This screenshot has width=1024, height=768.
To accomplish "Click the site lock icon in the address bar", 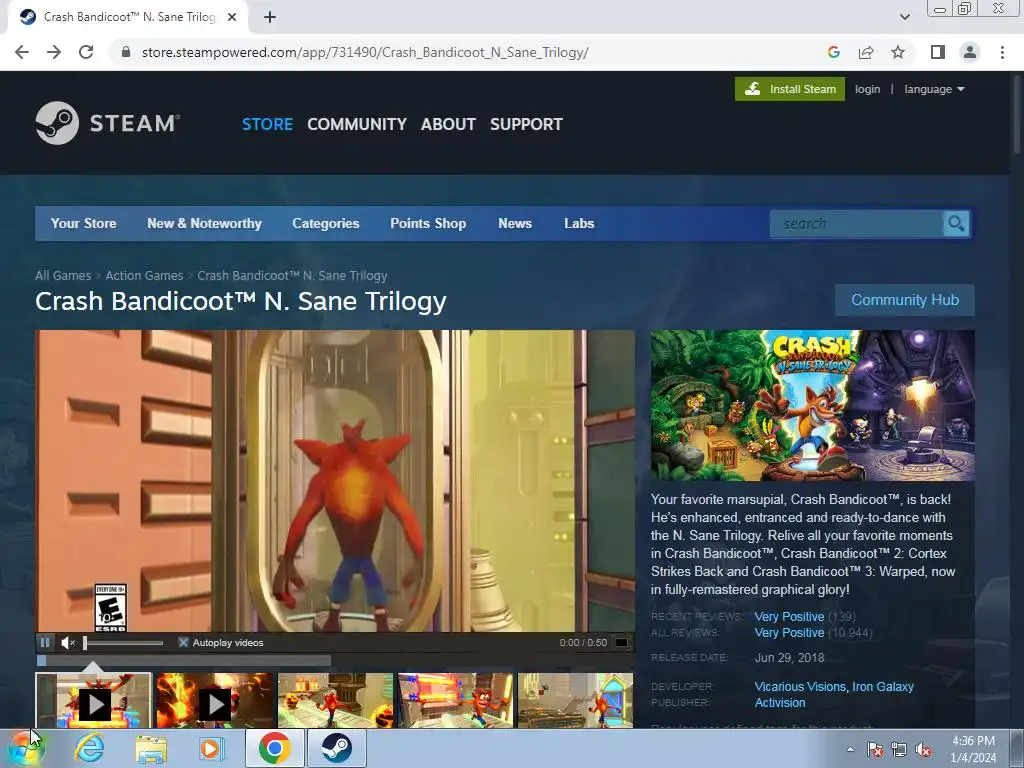I will [126, 52].
